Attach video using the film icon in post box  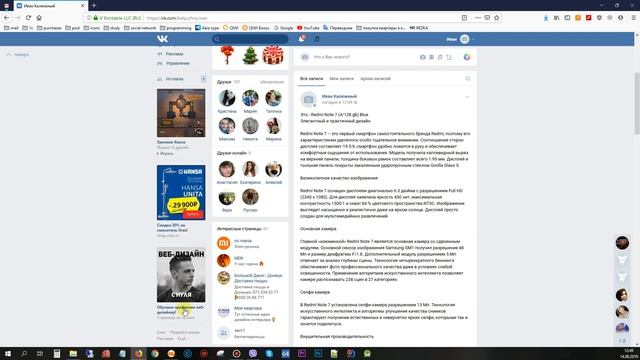point(431,57)
